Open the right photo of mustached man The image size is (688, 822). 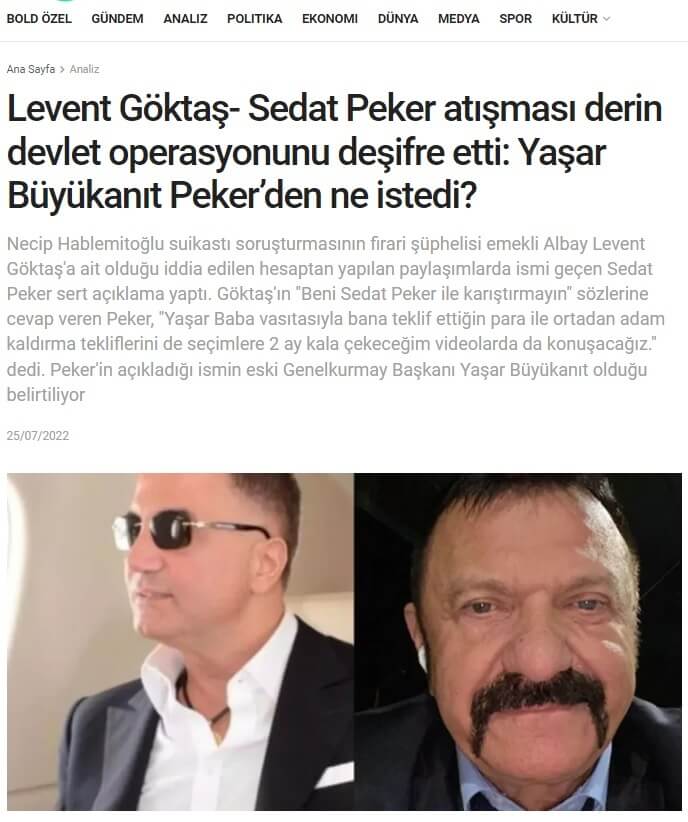tap(518, 642)
